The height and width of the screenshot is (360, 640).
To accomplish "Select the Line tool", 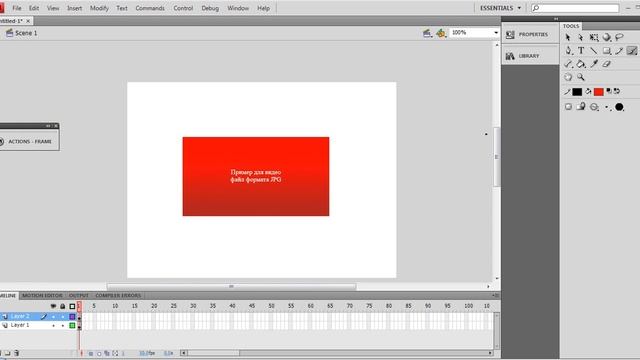I will tap(594, 51).
